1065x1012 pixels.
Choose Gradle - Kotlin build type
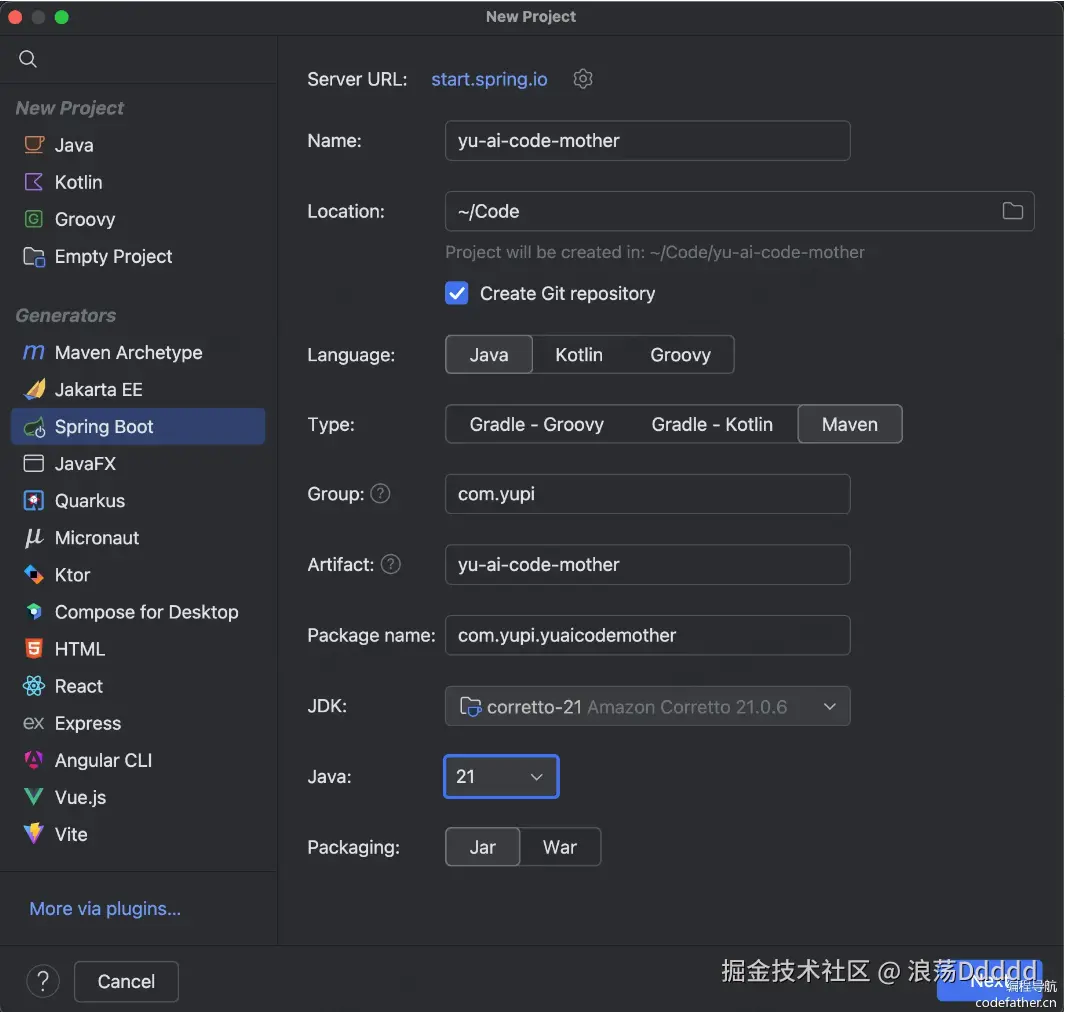pyautogui.click(x=712, y=424)
